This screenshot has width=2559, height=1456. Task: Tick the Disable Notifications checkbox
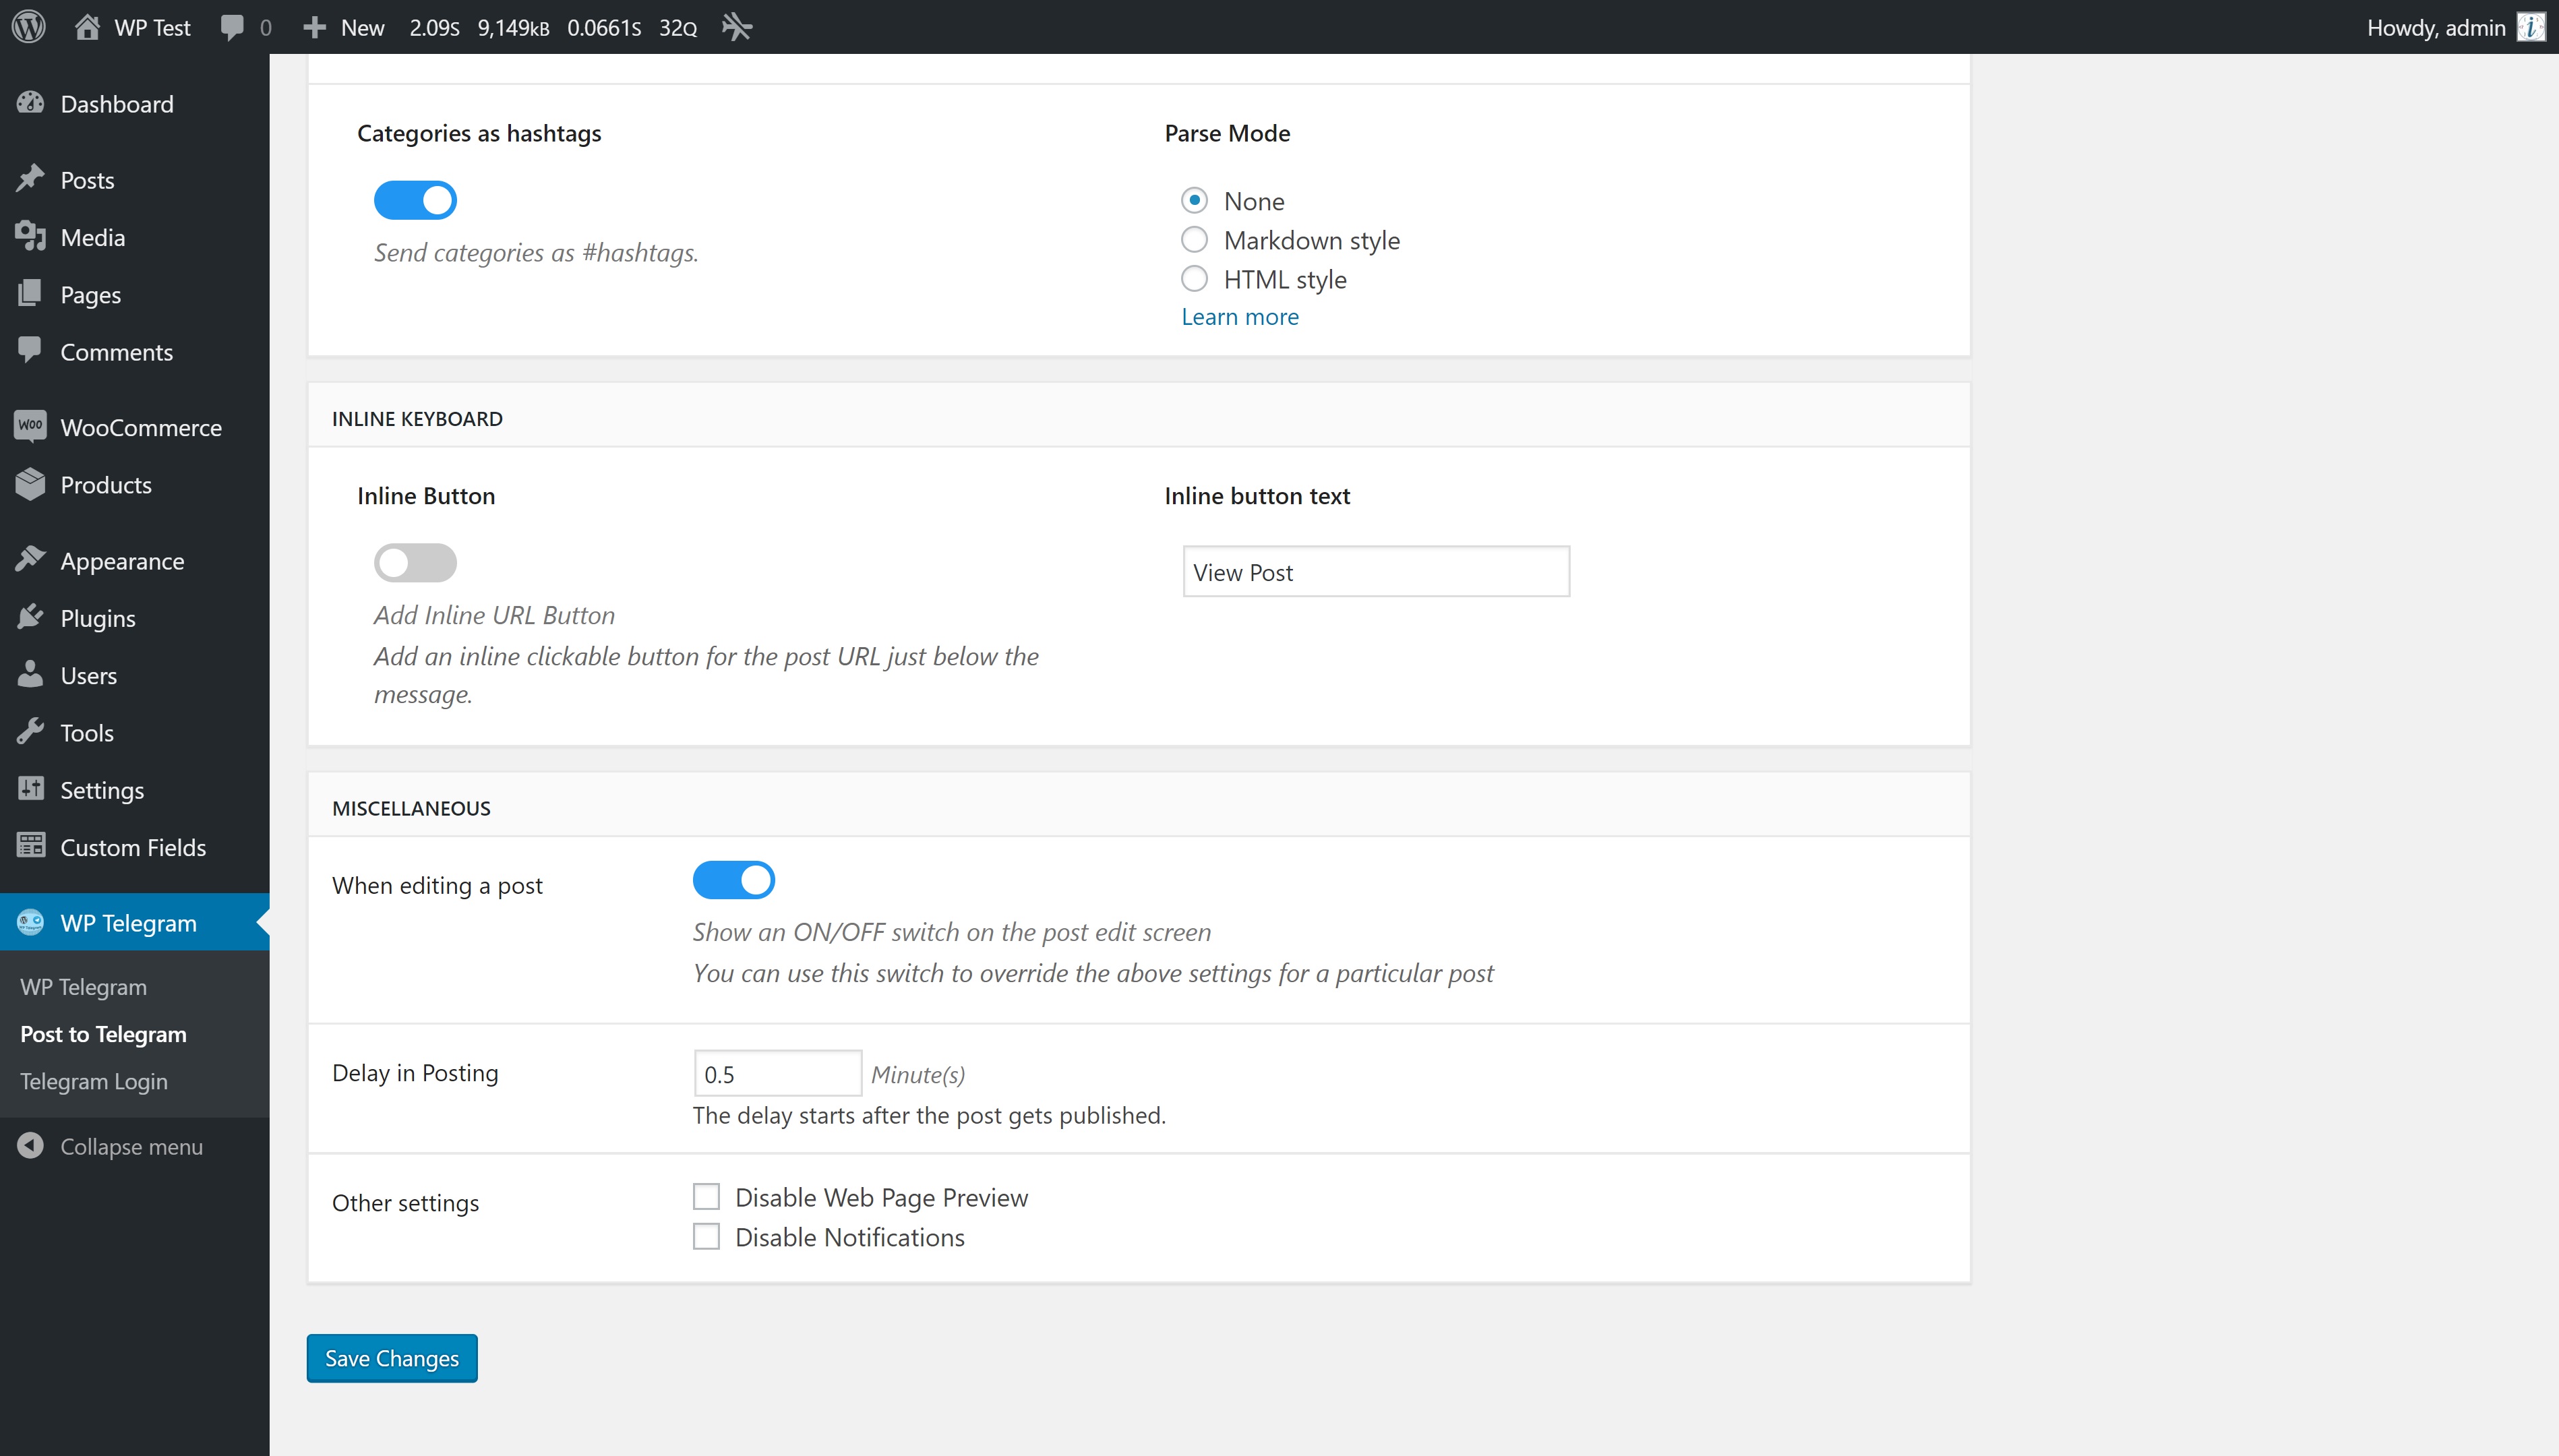(706, 1237)
